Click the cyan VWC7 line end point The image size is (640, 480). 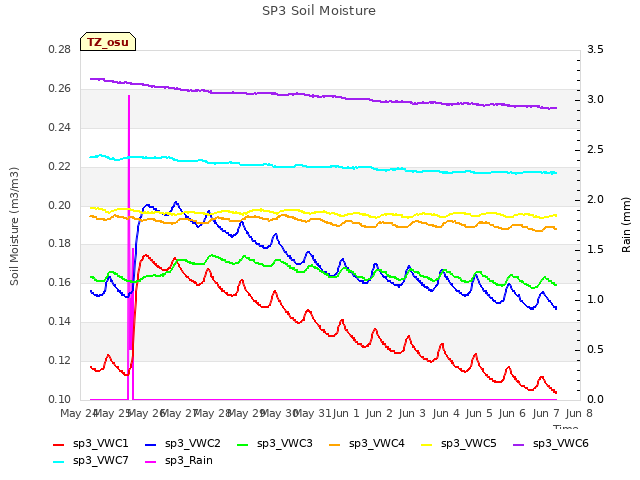(556, 173)
